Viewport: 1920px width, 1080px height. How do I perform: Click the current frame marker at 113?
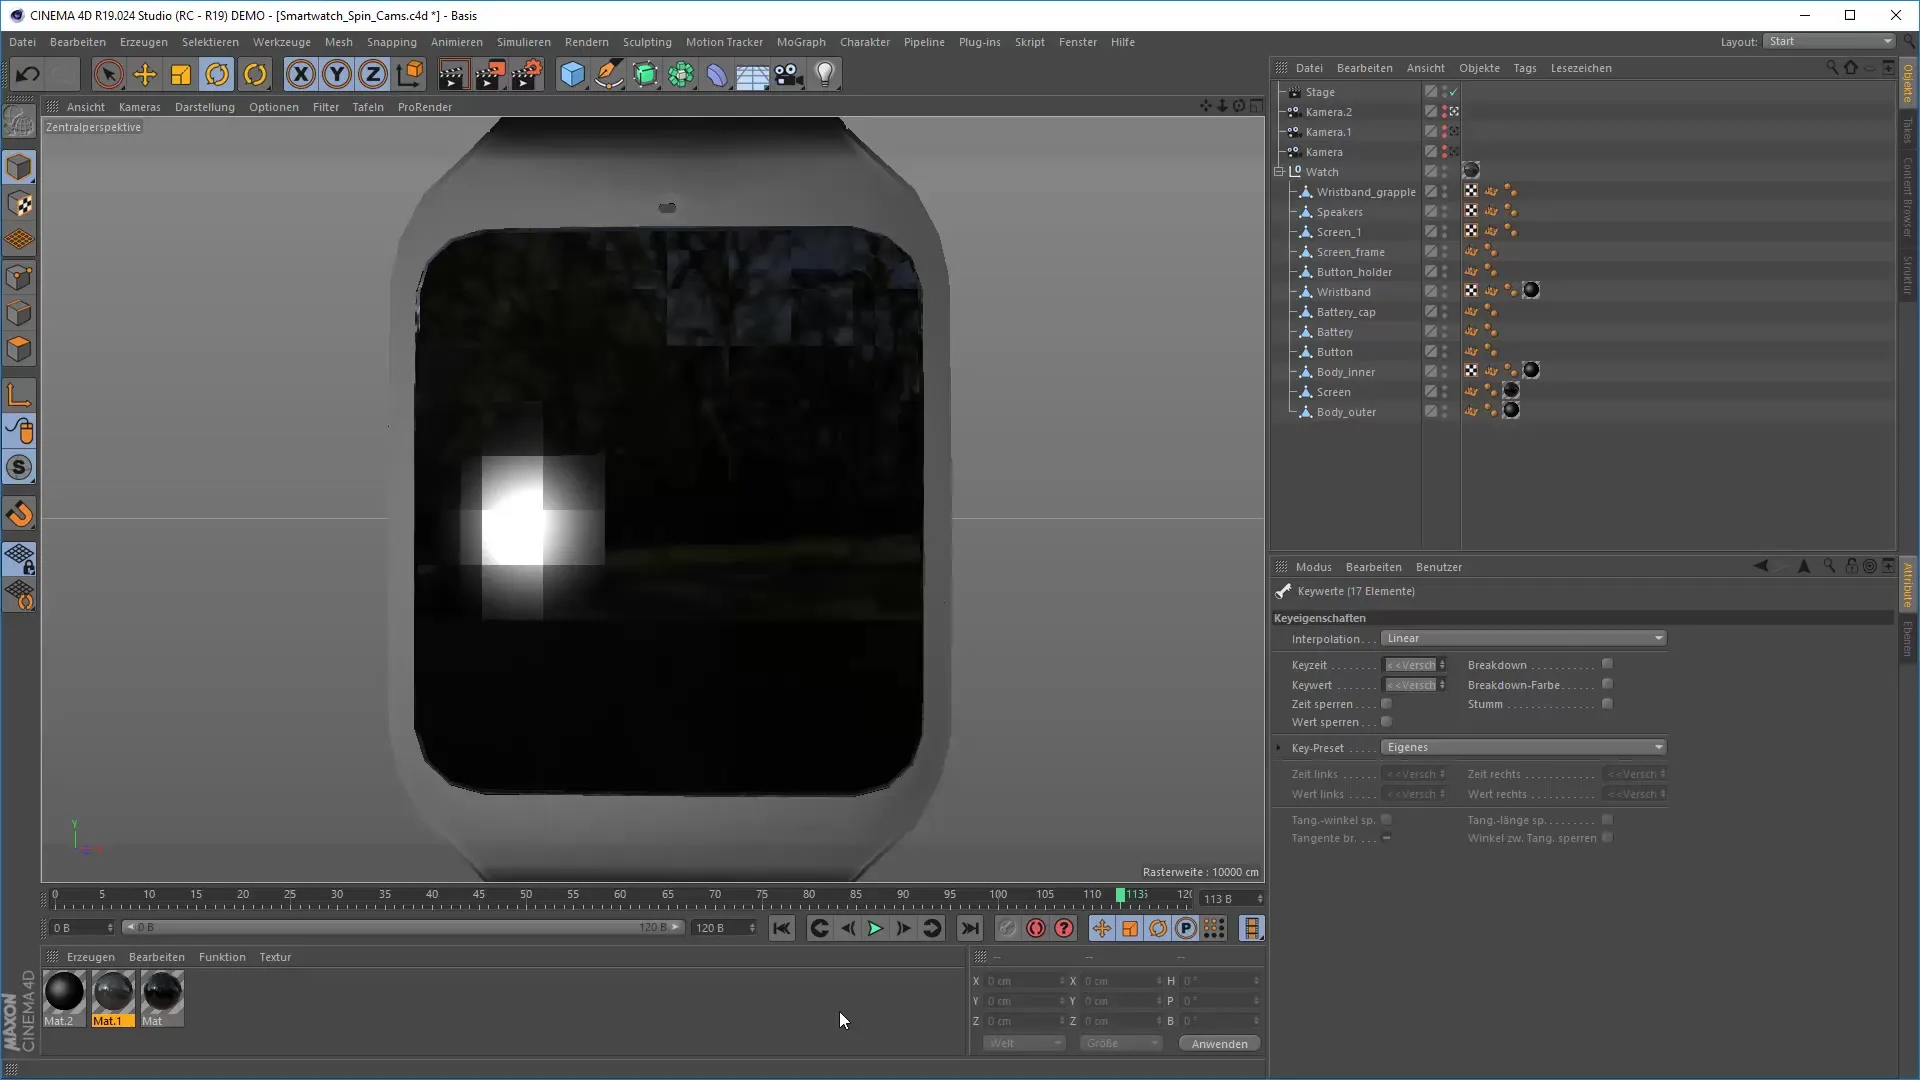point(1121,895)
